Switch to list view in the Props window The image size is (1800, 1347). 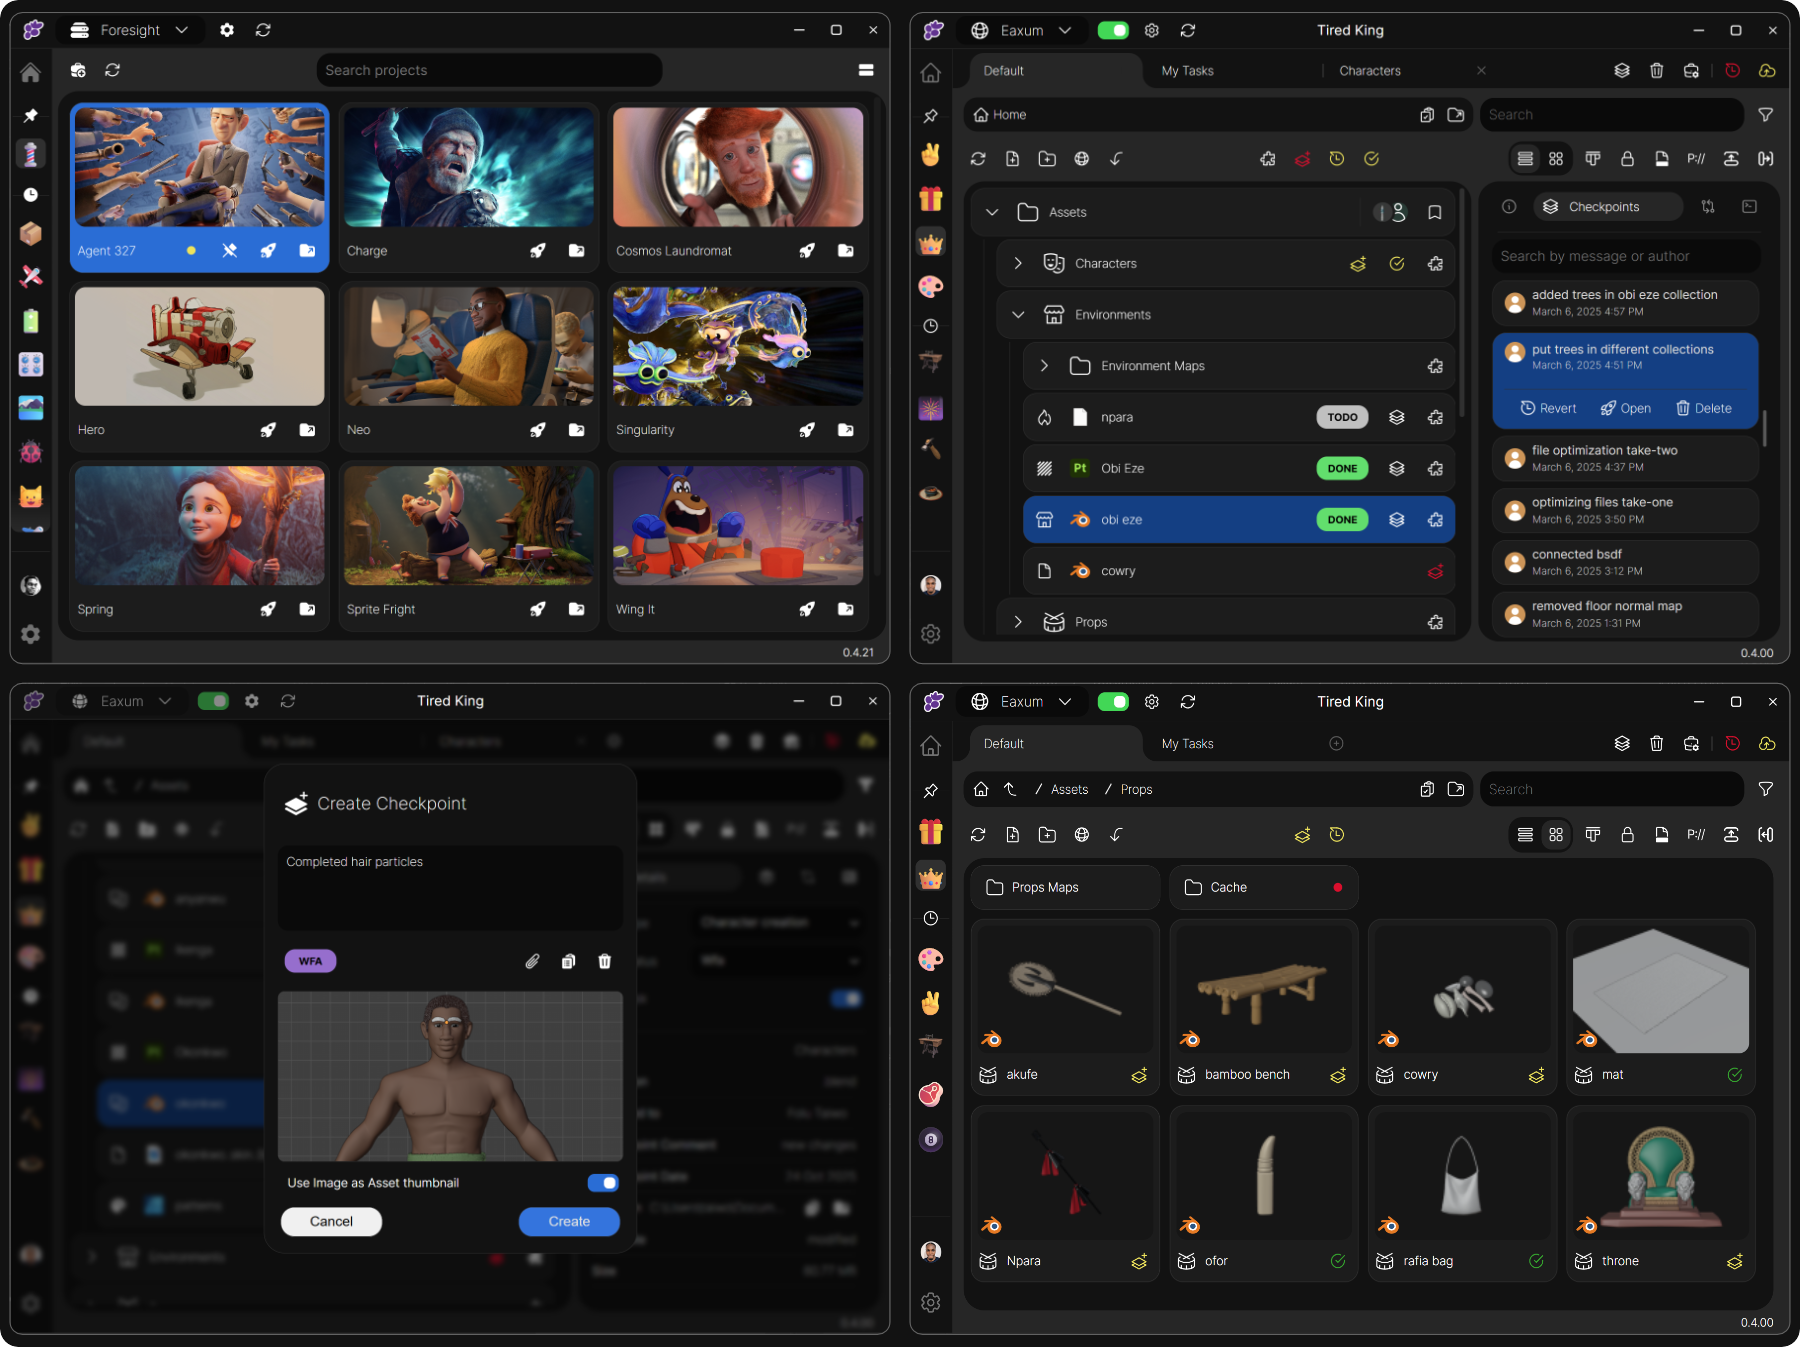coord(1525,835)
